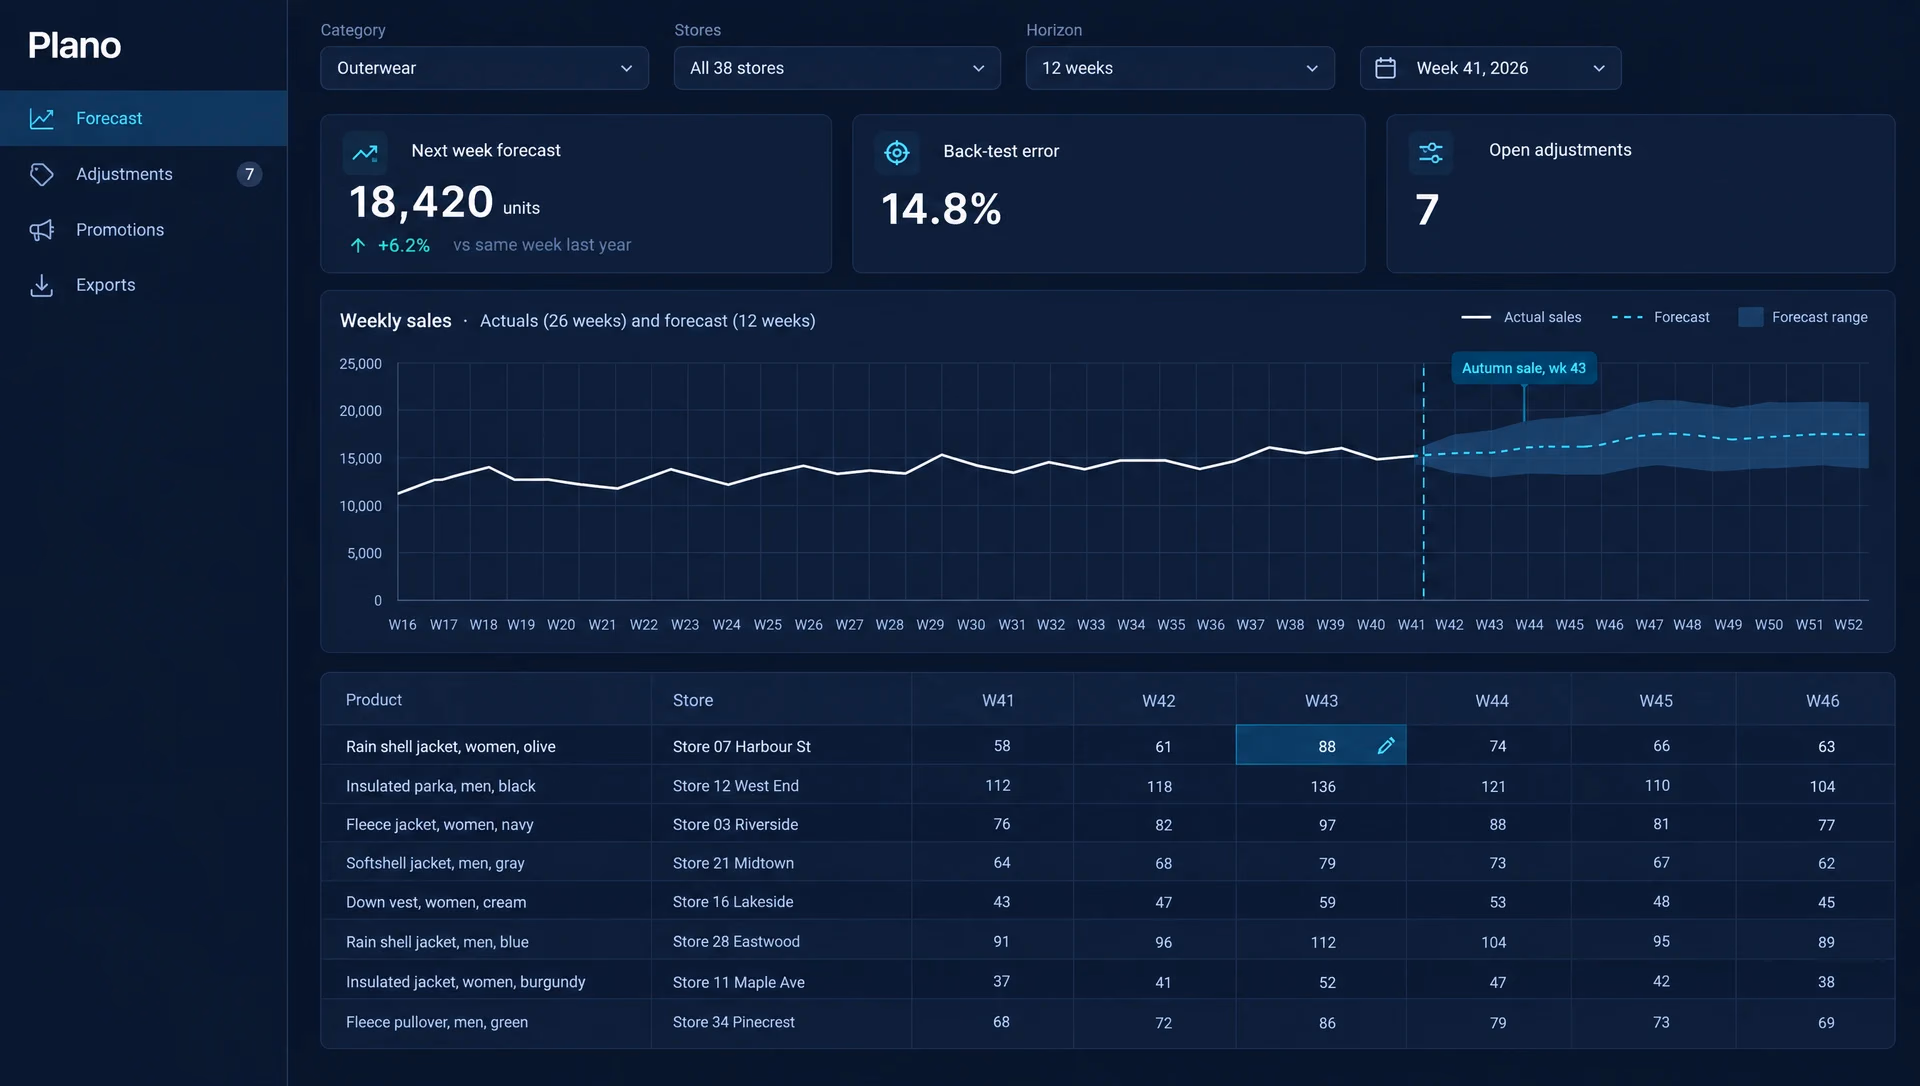Open the Back-test error 14.8% card
The image size is (1920, 1086).
coord(1108,194)
